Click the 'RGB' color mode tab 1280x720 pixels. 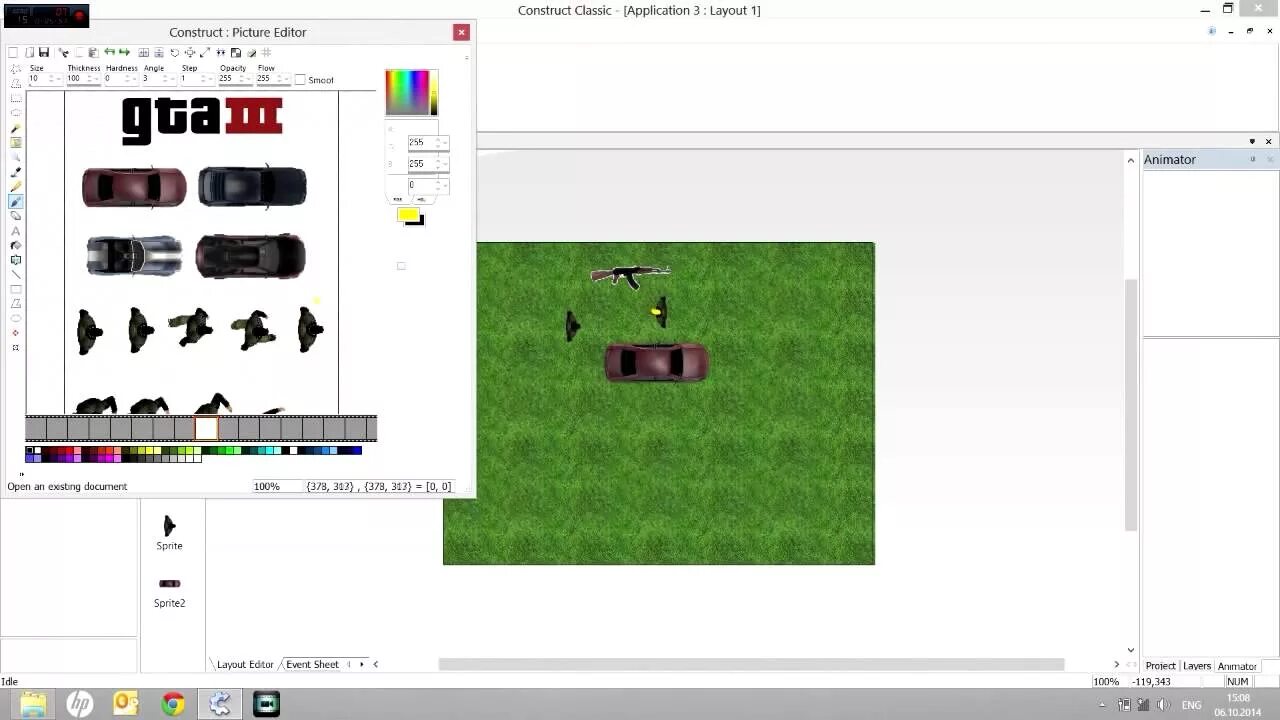[x=397, y=199]
